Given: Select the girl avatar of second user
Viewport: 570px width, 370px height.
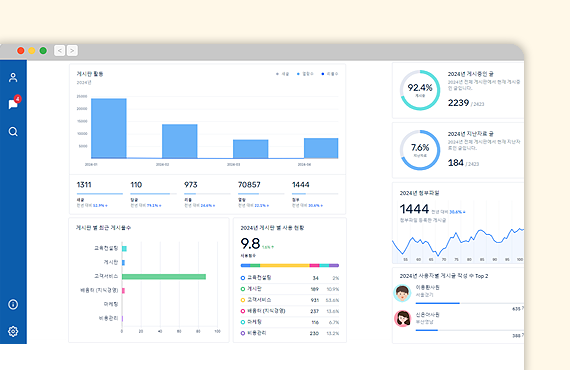Looking at the screenshot, I should pyautogui.click(x=402, y=319).
